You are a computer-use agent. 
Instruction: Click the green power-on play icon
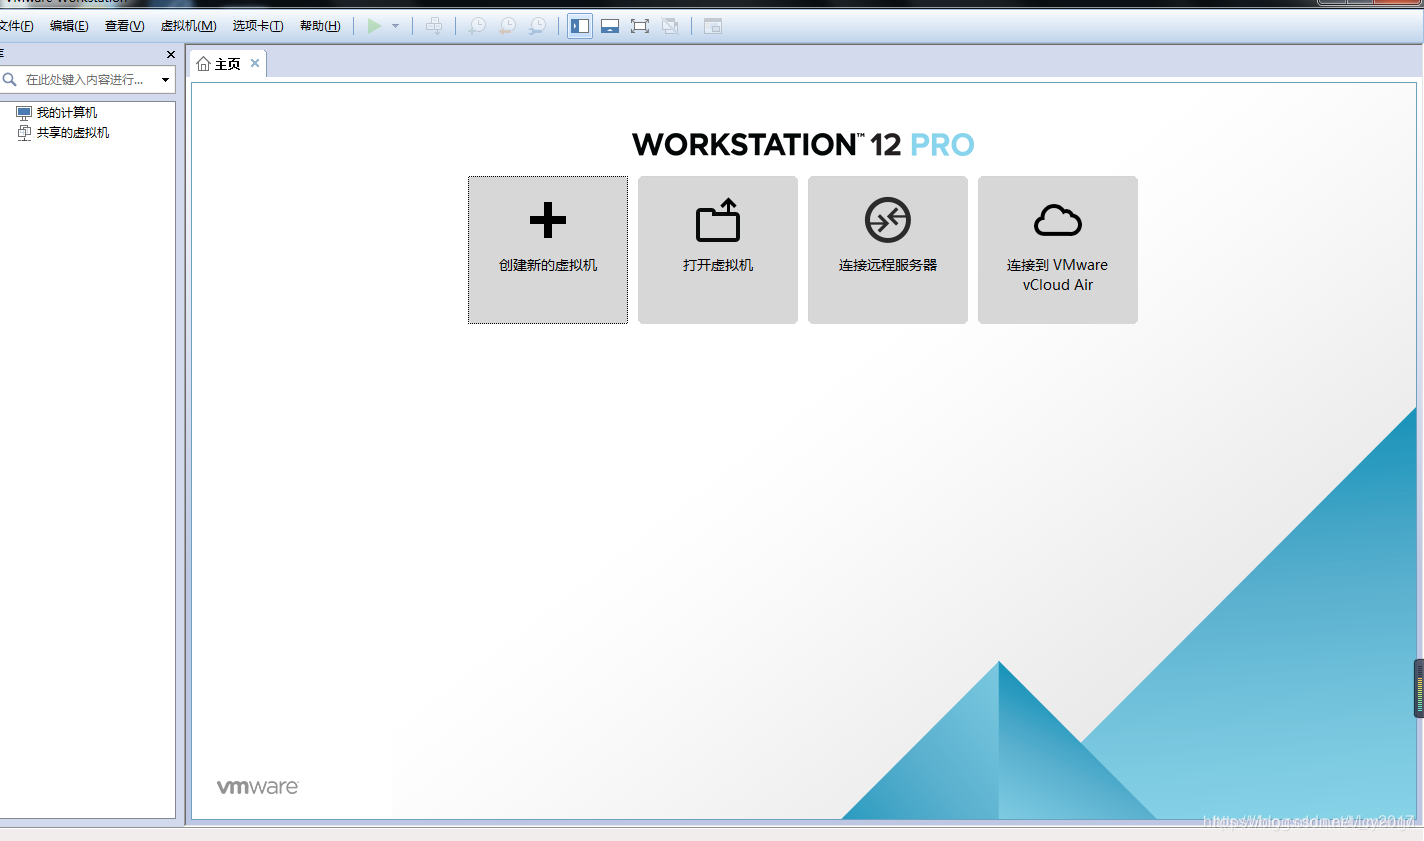[374, 26]
